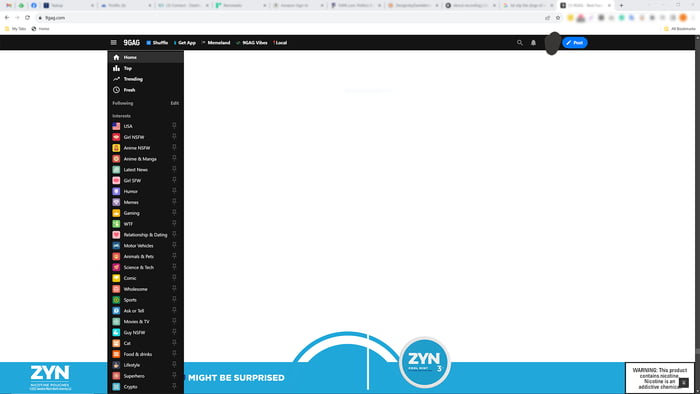Viewport: 700px width, 394px height.
Task: Open Memeland from the top navigation
Action: [x=216, y=43]
